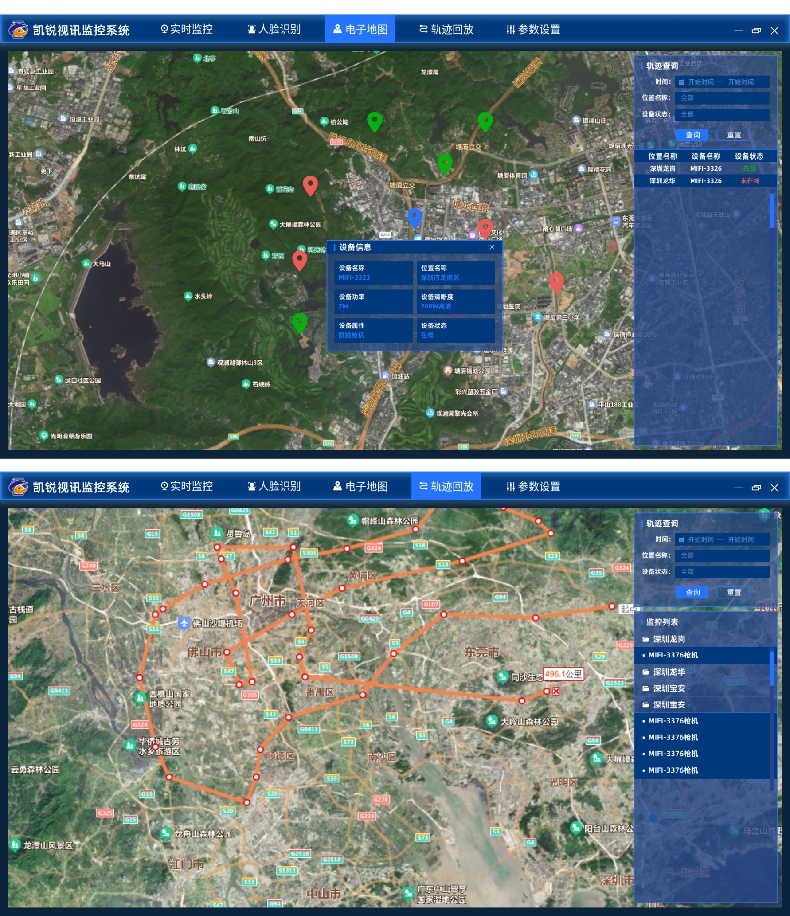Click the 监控列表 scrollbar in the bottom window
The width and height of the screenshot is (790, 916).
[x=771, y=670]
